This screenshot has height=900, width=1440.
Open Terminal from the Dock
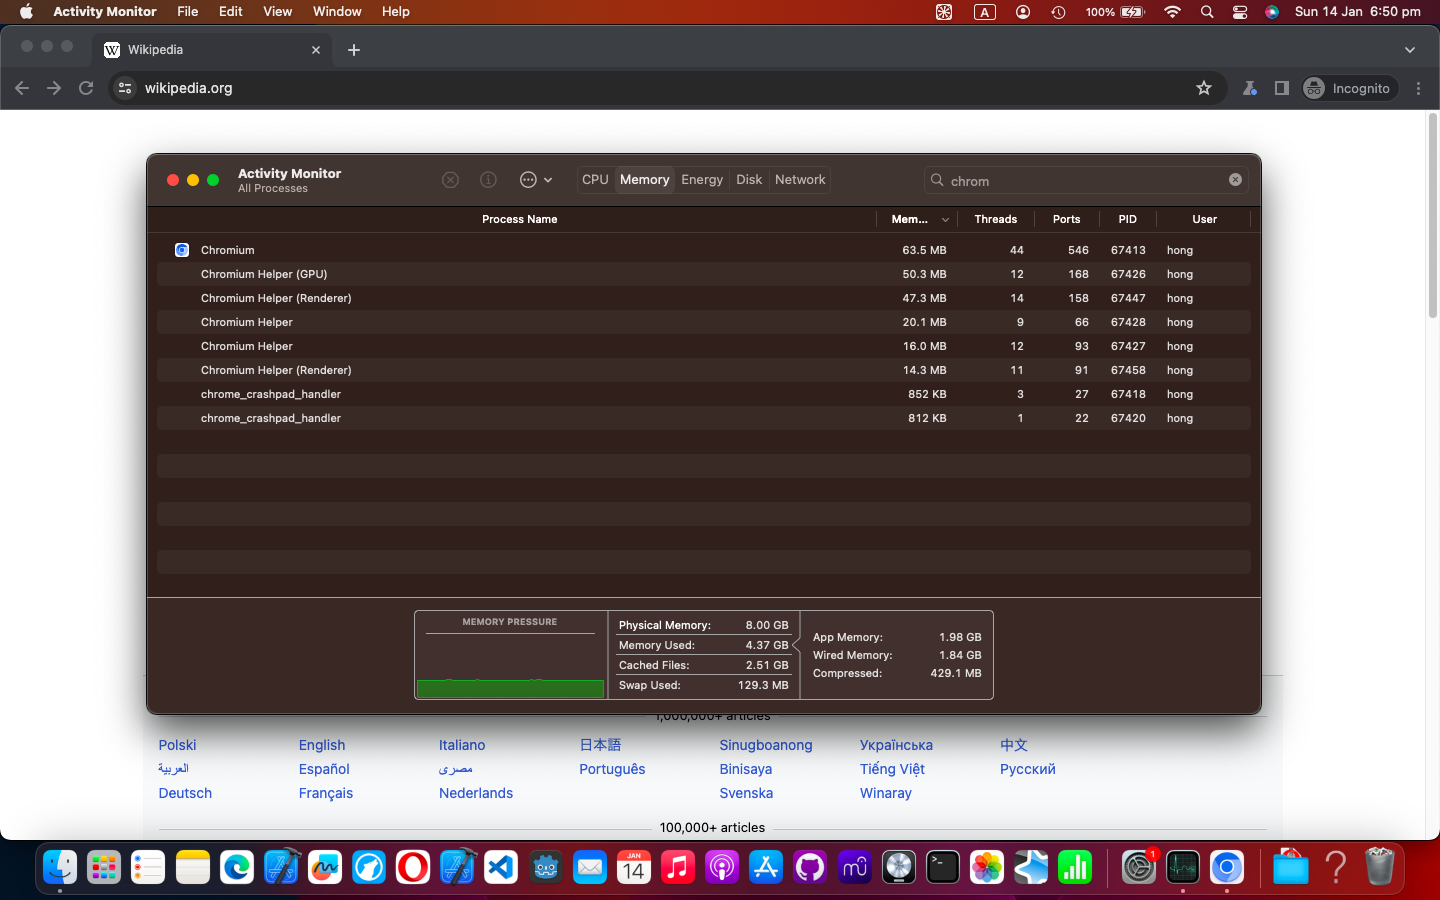[x=943, y=867]
